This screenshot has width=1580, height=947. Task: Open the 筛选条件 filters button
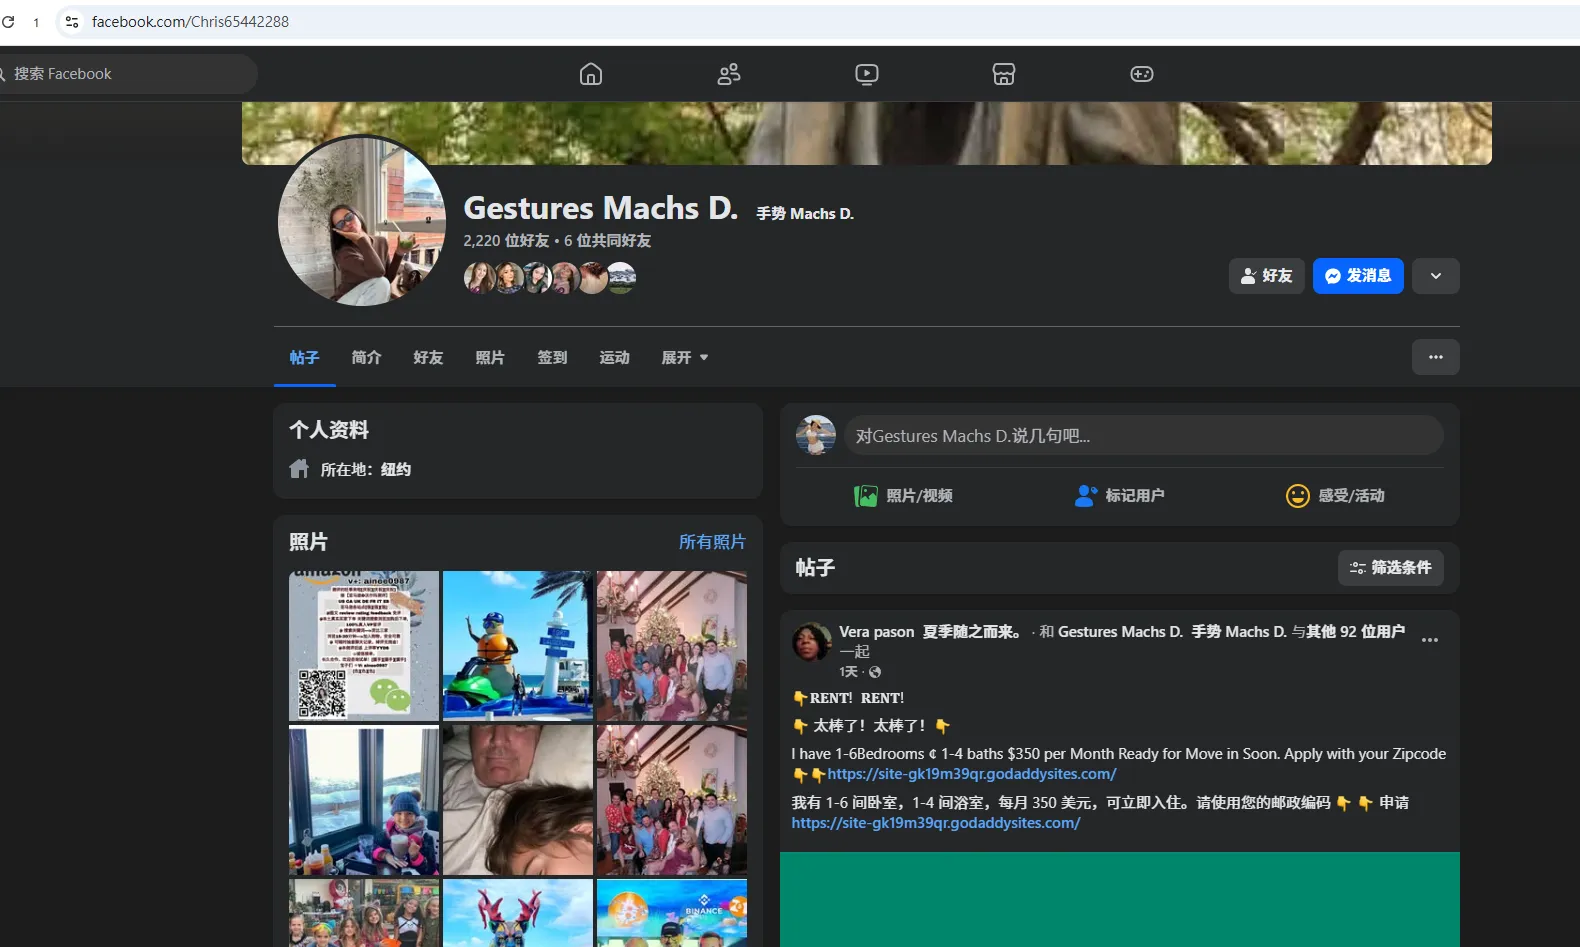tap(1390, 568)
